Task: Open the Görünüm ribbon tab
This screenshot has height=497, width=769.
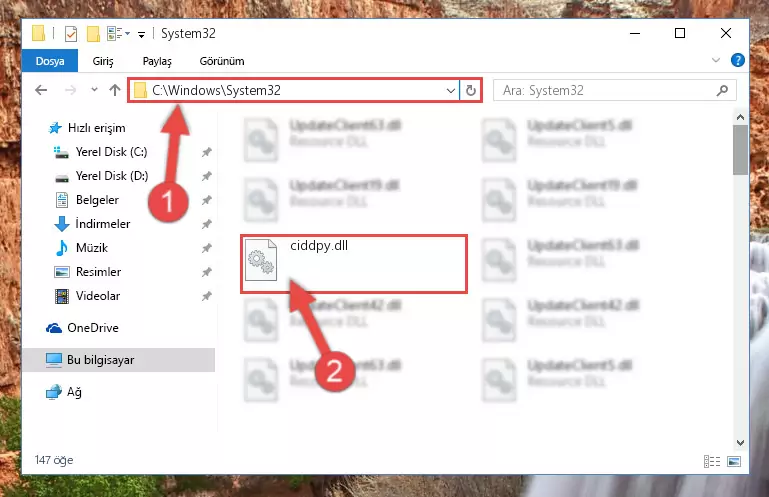Action: 222,61
